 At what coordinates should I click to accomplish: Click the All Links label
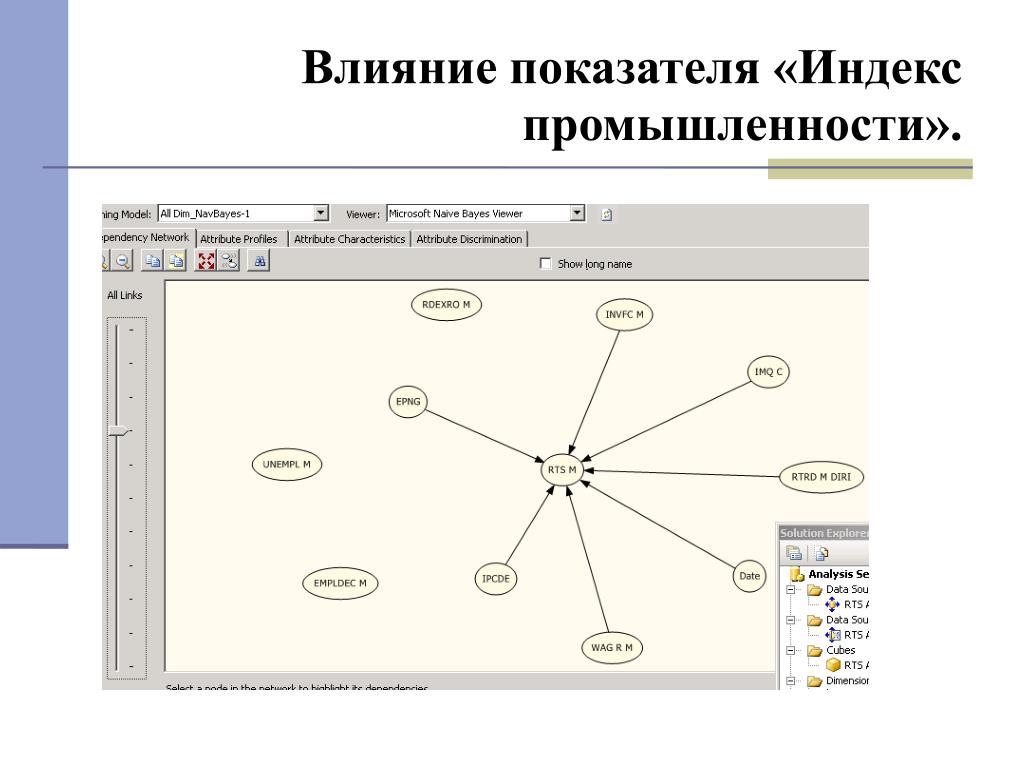pyautogui.click(x=125, y=295)
